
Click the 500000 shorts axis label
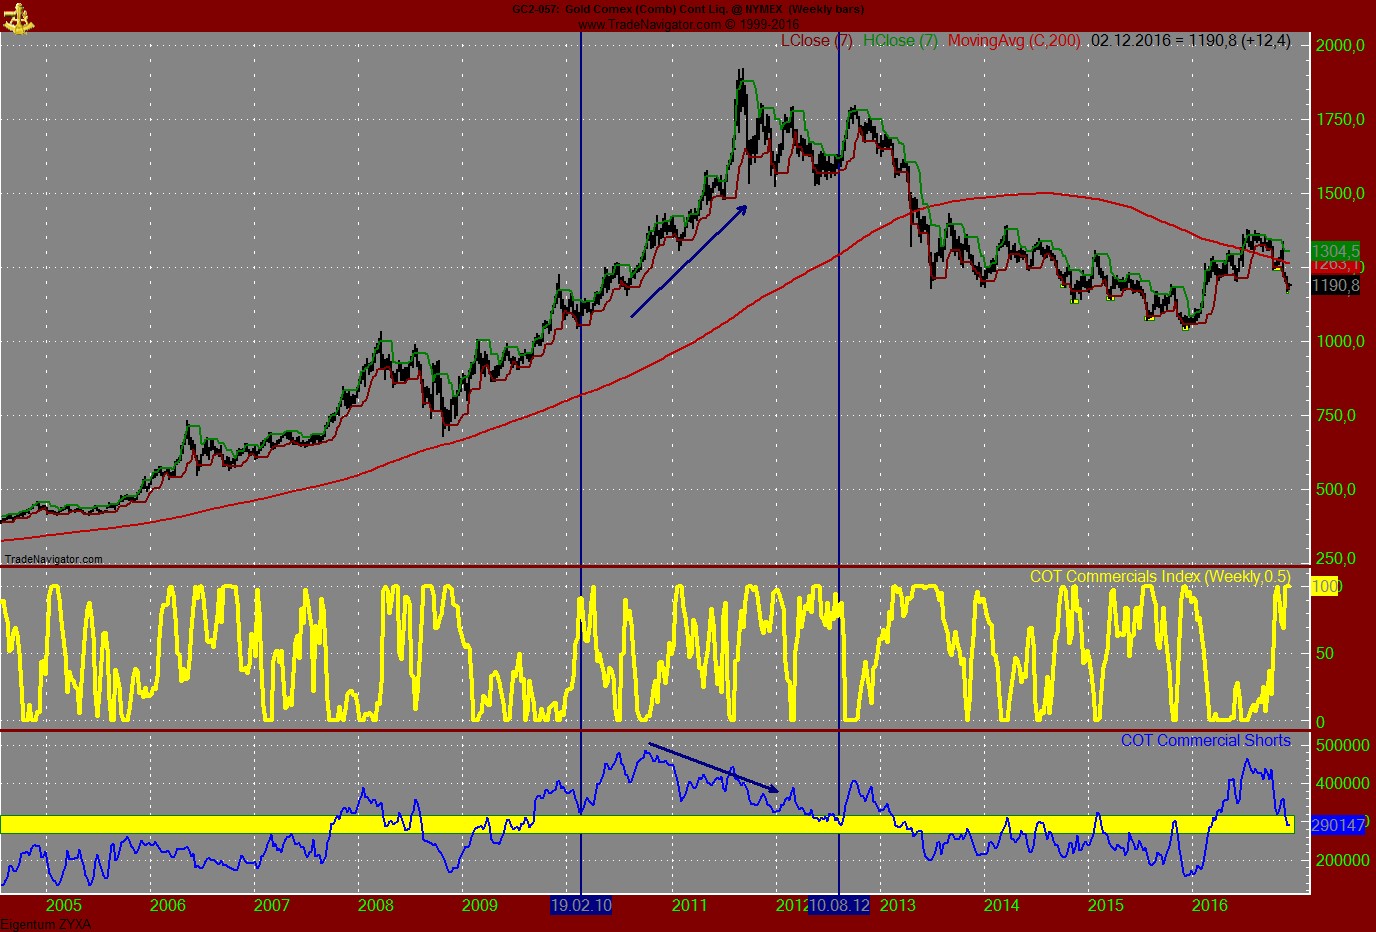point(1343,745)
